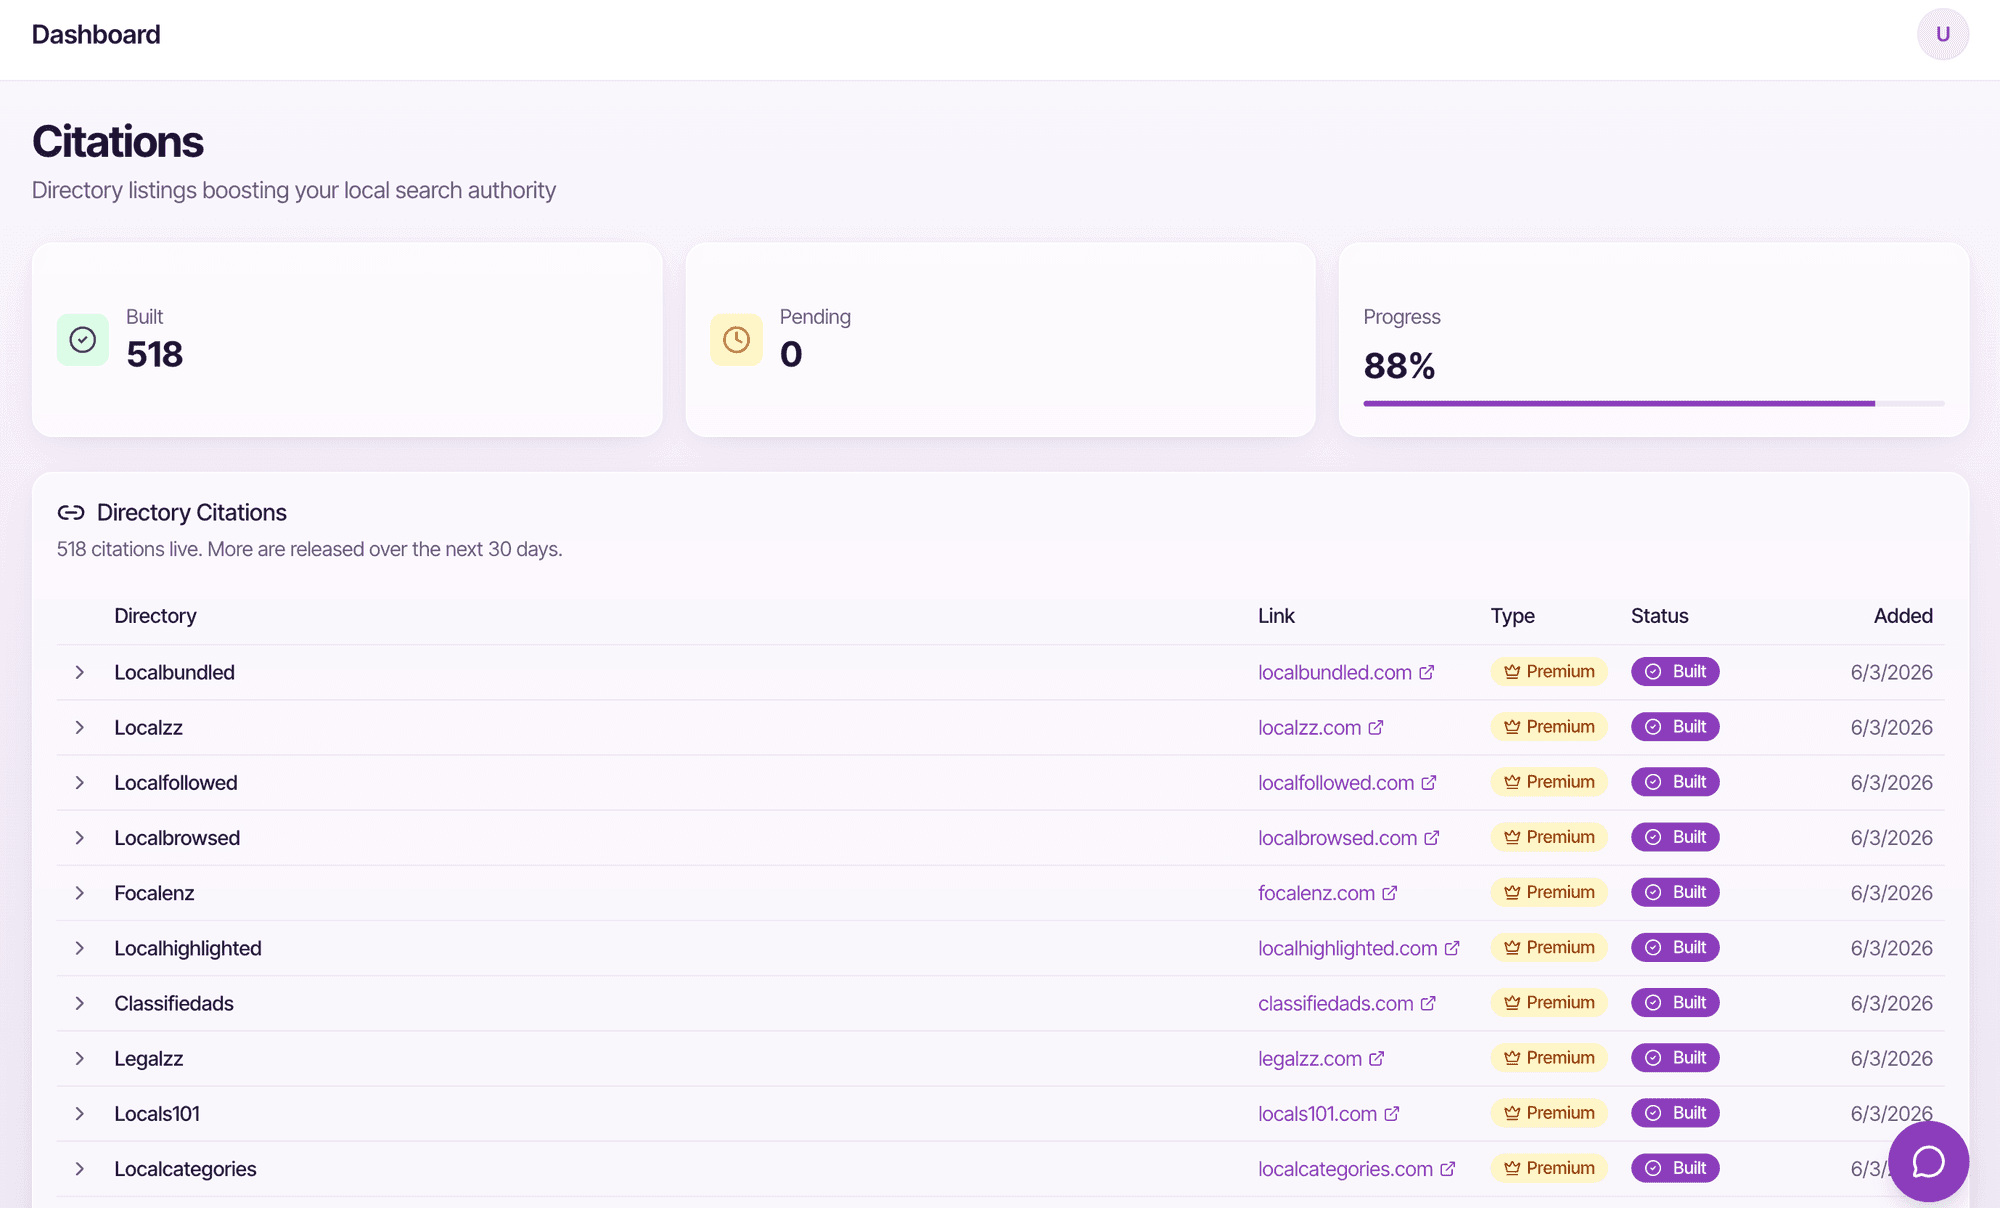Expand the Localcategories row
Viewport: 2000px width, 1208px height.
click(79, 1168)
